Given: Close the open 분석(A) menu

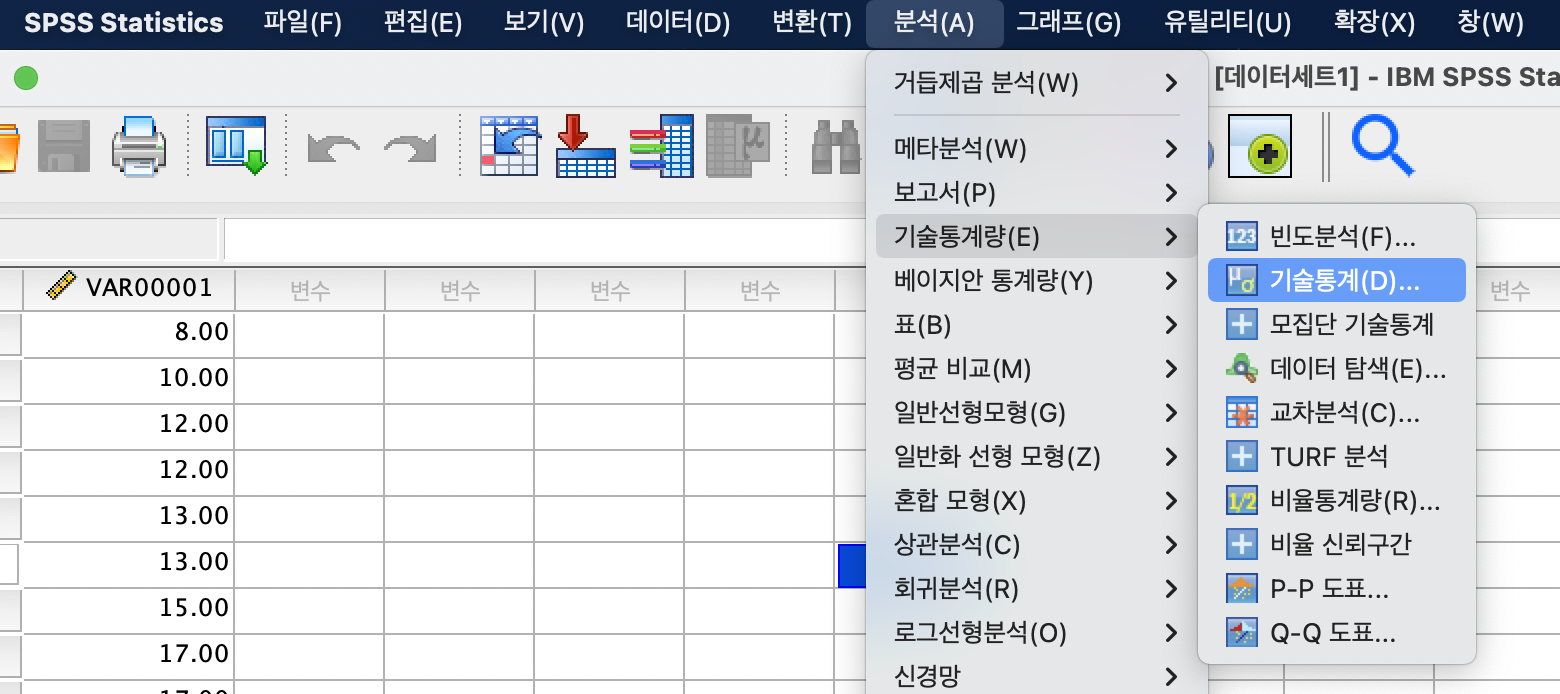Looking at the screenshot, I should [934, 23].
